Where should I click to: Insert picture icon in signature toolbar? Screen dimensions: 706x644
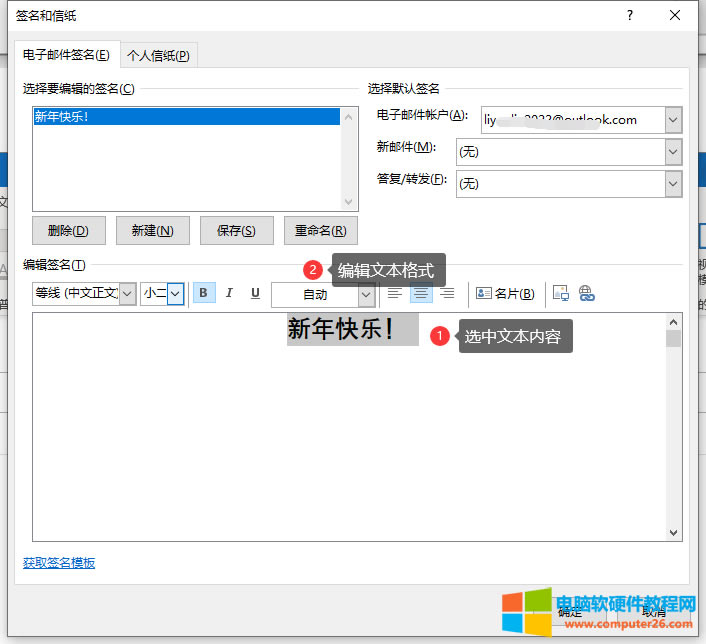coord(561,293)
